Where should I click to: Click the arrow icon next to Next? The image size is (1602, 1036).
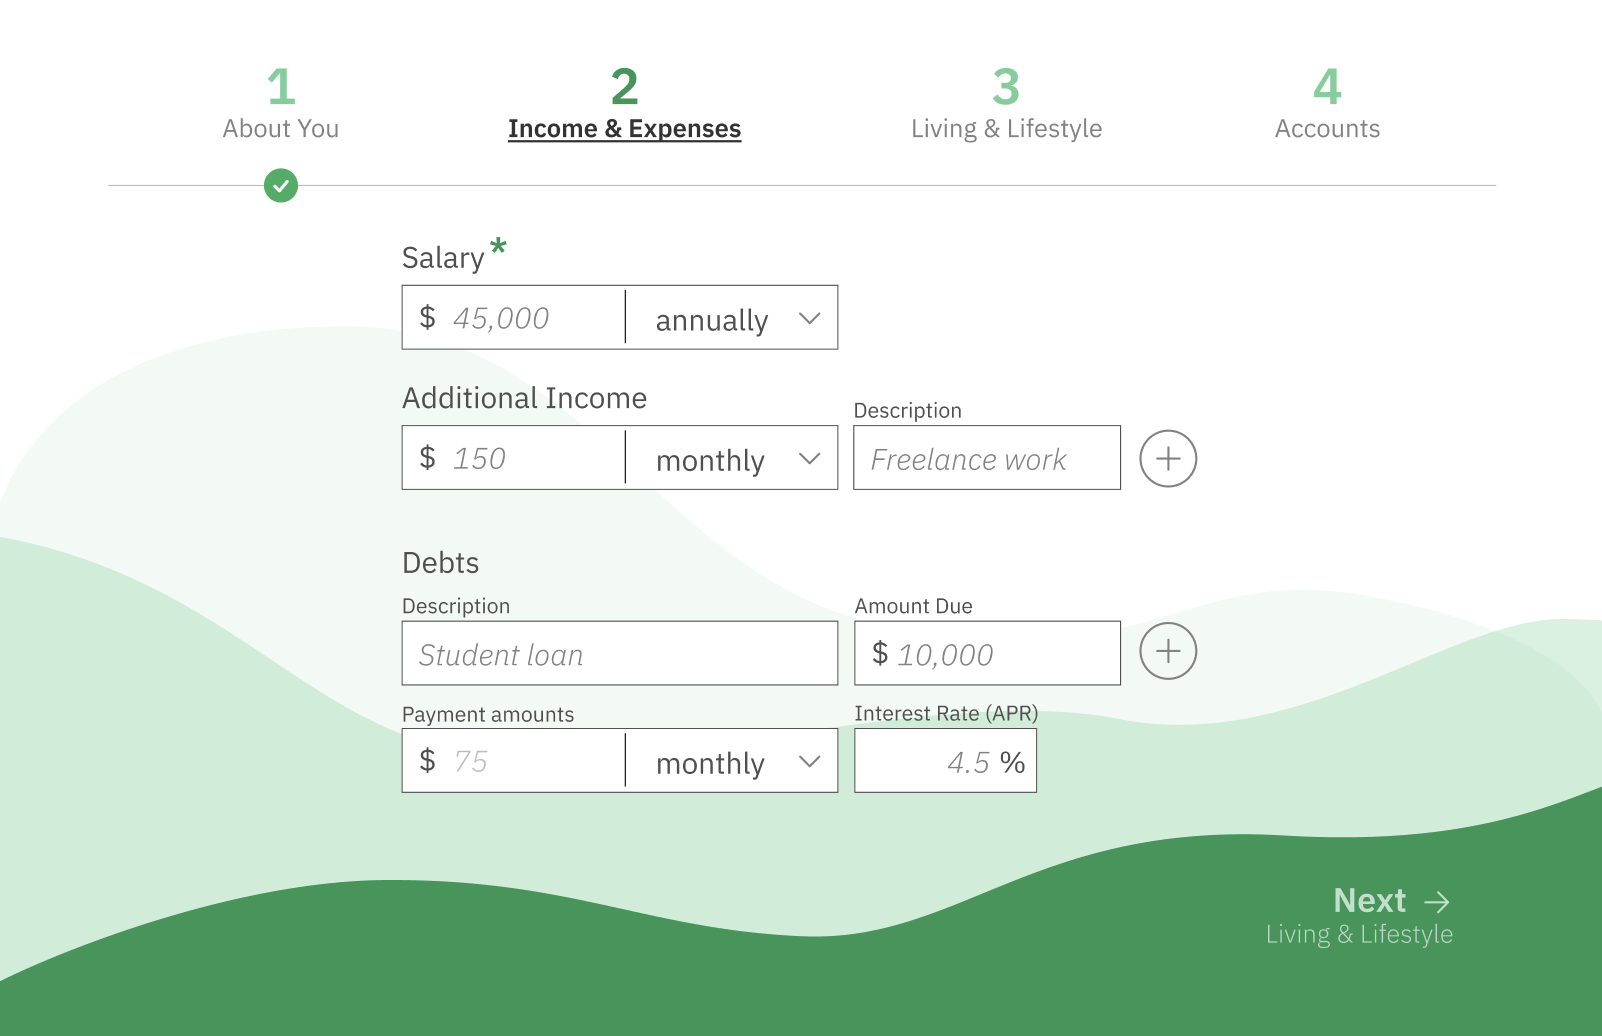pyautogui.click(x=1438, y=901)
